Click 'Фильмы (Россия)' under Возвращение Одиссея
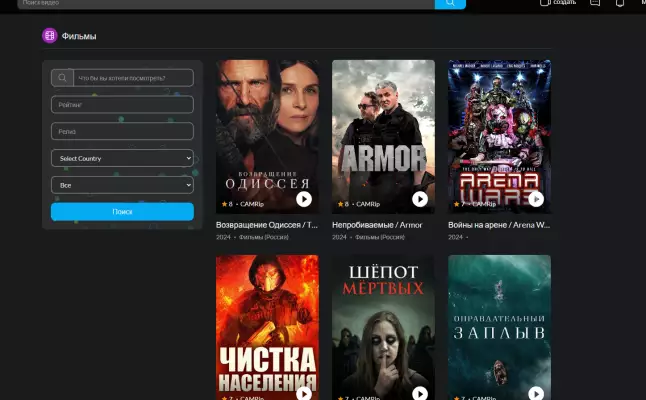This screenshot has width=646, height=400. [x=264, y=237]
